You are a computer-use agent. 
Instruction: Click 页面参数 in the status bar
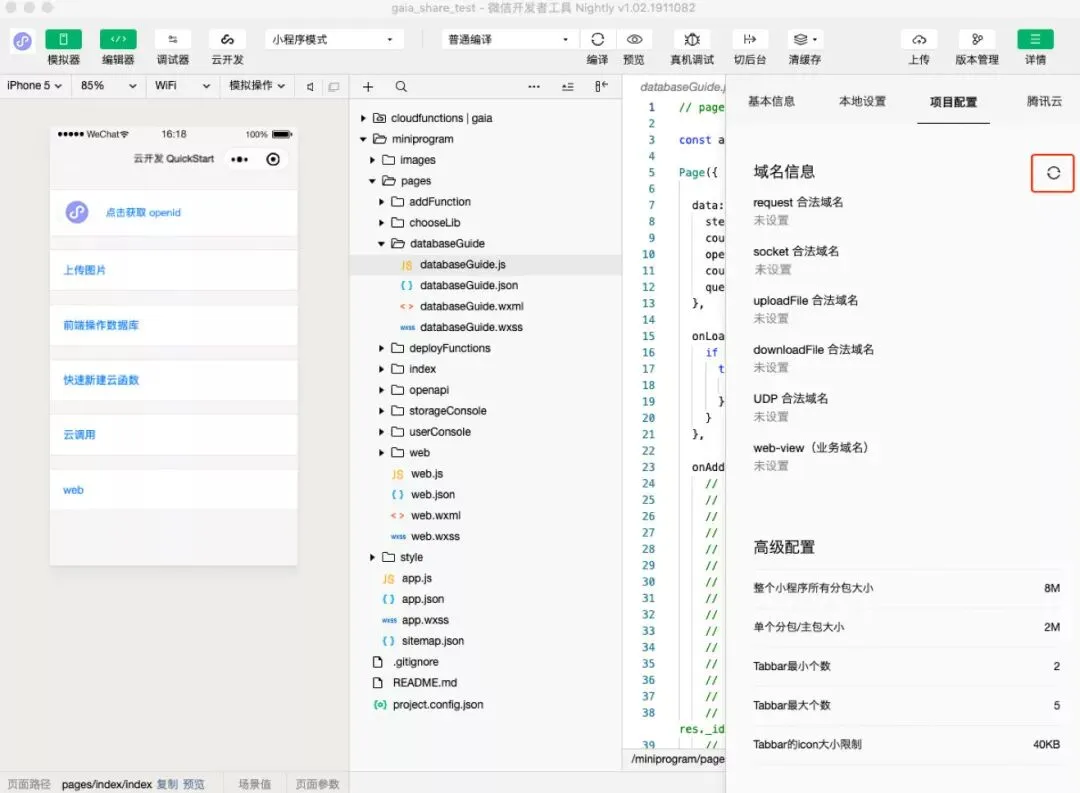[x=317, y=784]
